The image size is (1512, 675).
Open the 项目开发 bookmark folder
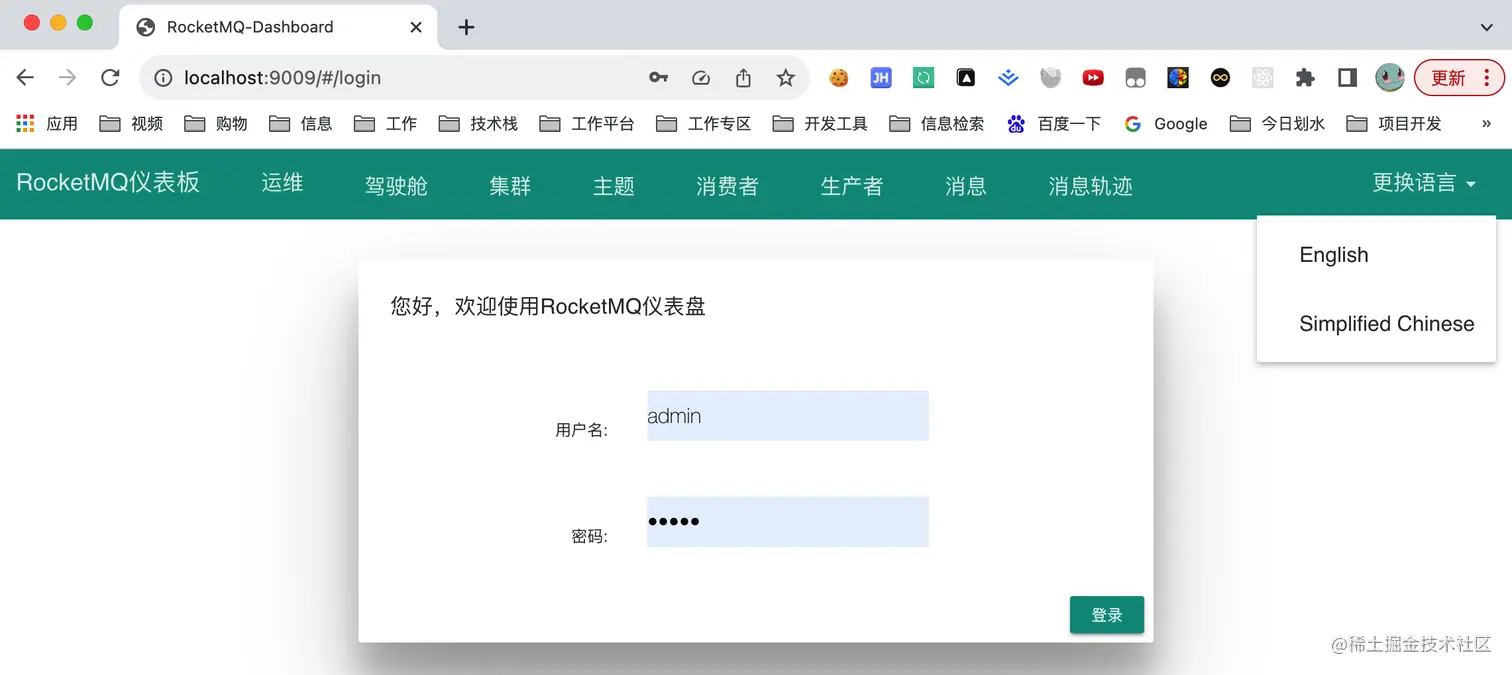[1395, 124]
